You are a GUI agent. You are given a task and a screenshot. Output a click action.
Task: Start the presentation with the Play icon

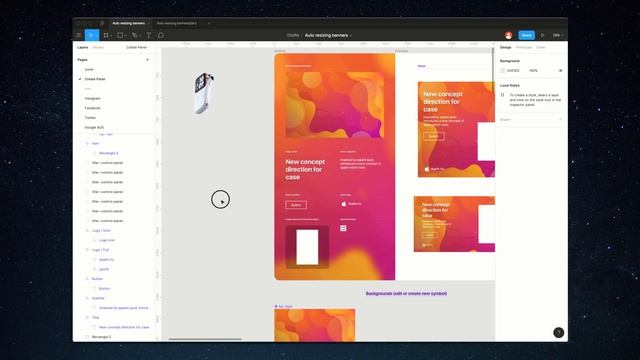pyautogui.click(x=542, y=36)
